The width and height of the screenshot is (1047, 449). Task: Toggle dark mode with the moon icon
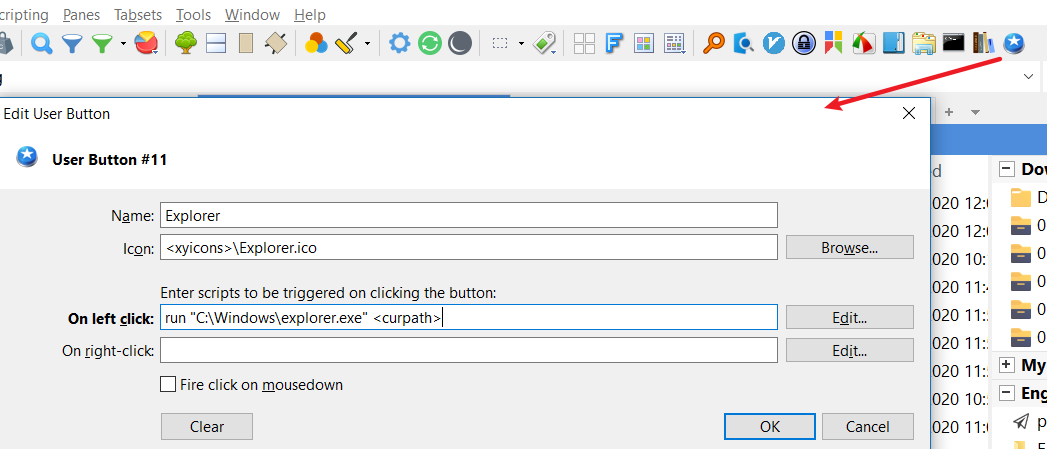tap(459, 43)
